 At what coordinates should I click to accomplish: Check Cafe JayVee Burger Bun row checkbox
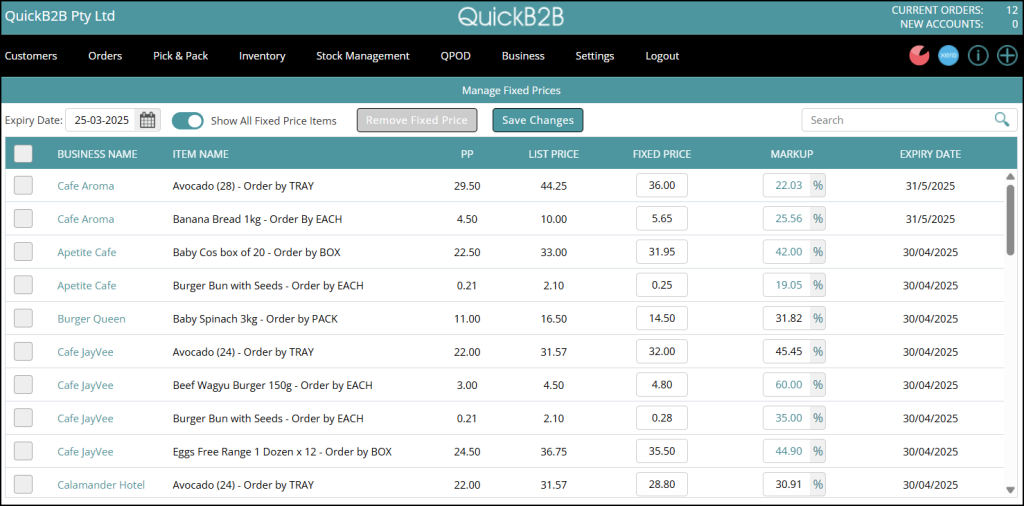point(24,418)
